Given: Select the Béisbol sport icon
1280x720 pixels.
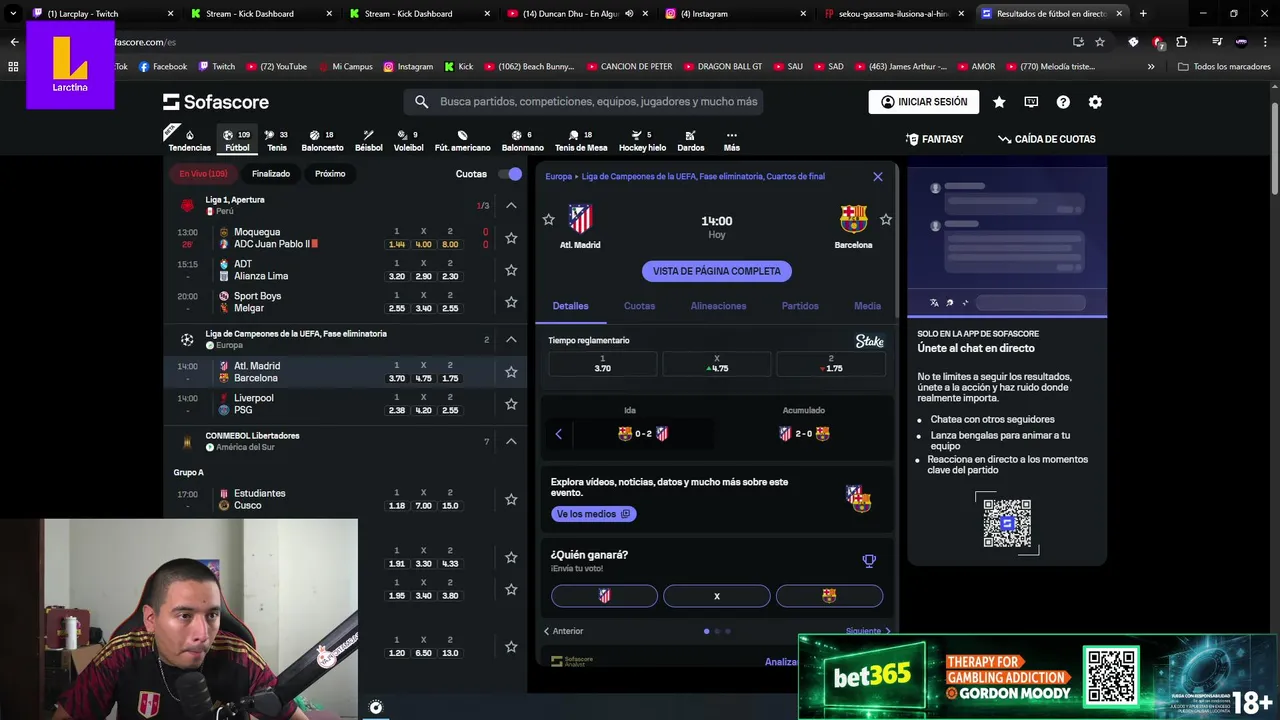Looking at the screenshot, I should (368, 140).
